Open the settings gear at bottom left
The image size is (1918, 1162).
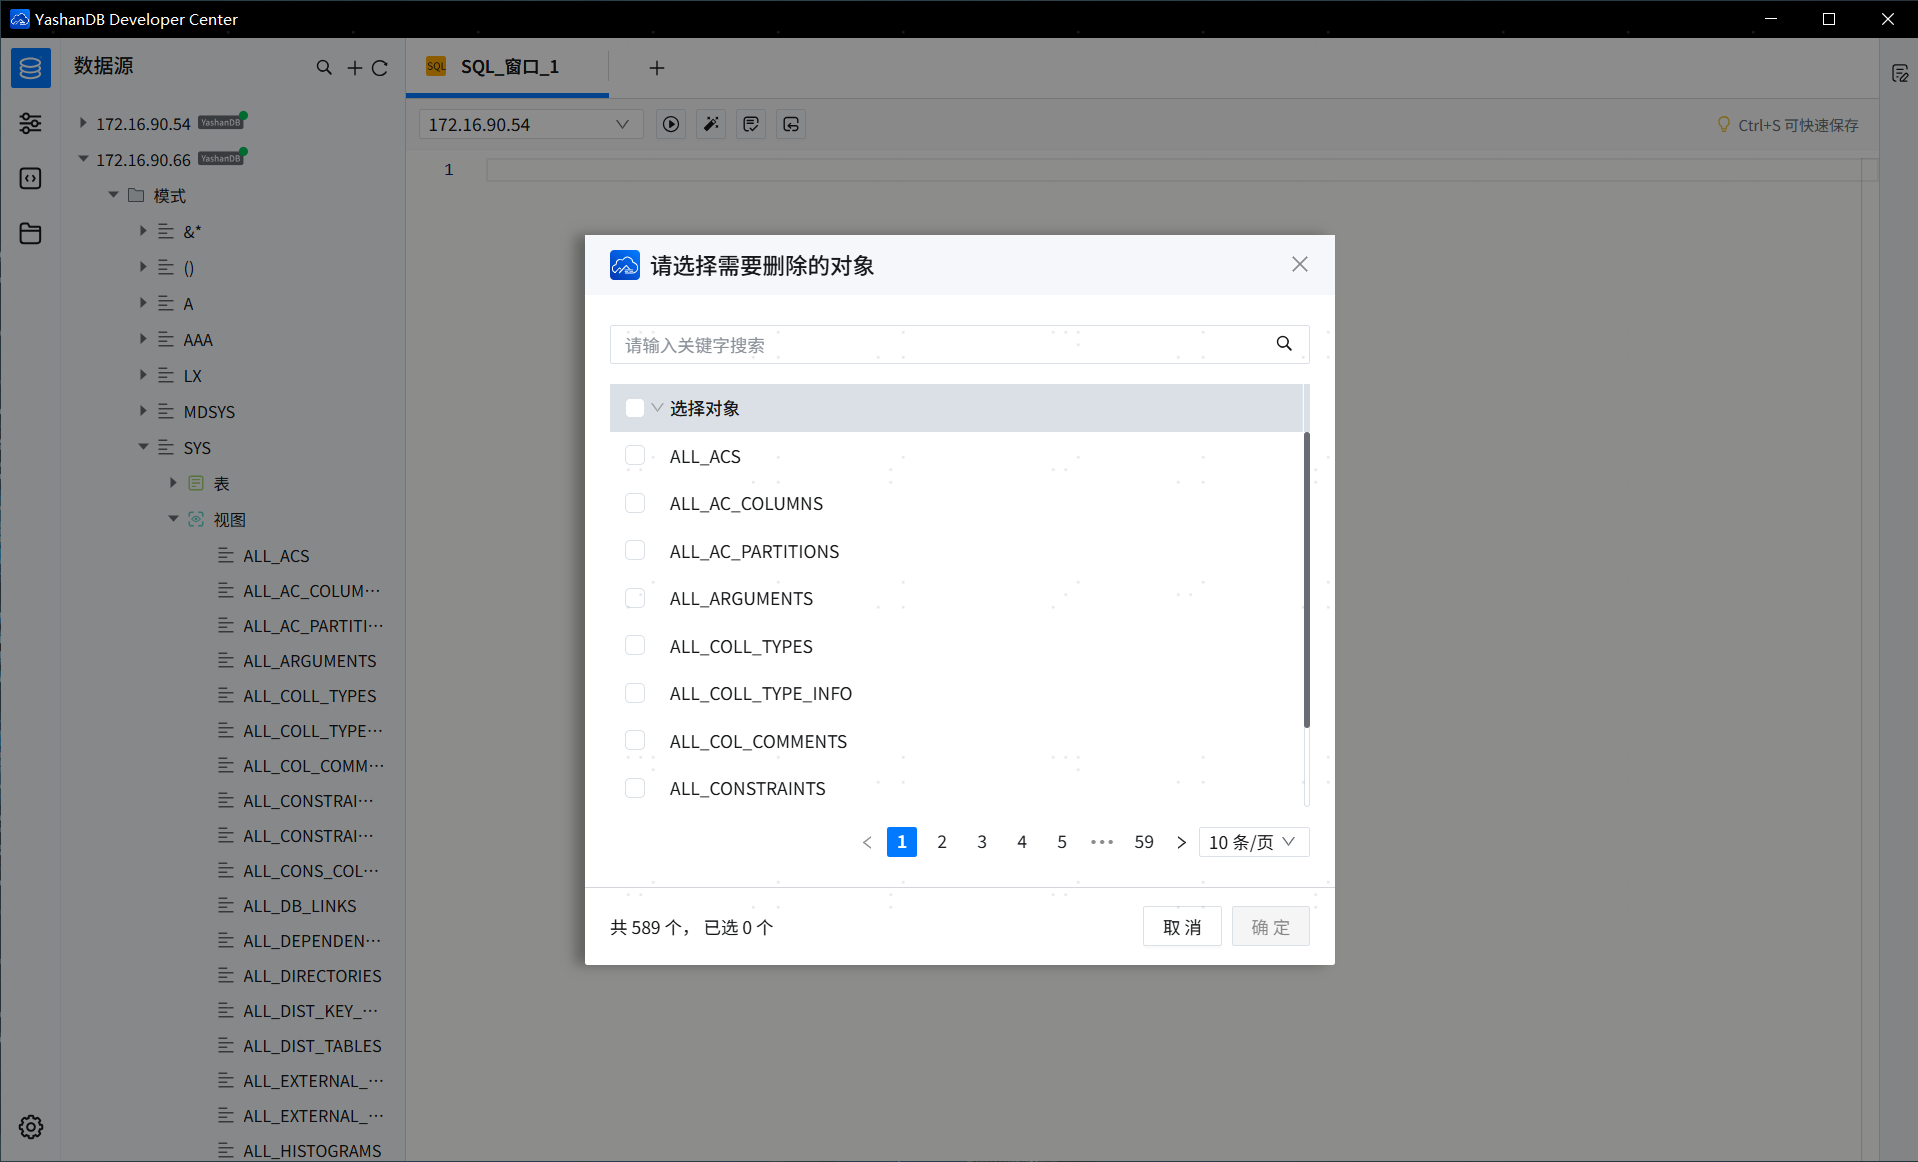coord(30,1127)
